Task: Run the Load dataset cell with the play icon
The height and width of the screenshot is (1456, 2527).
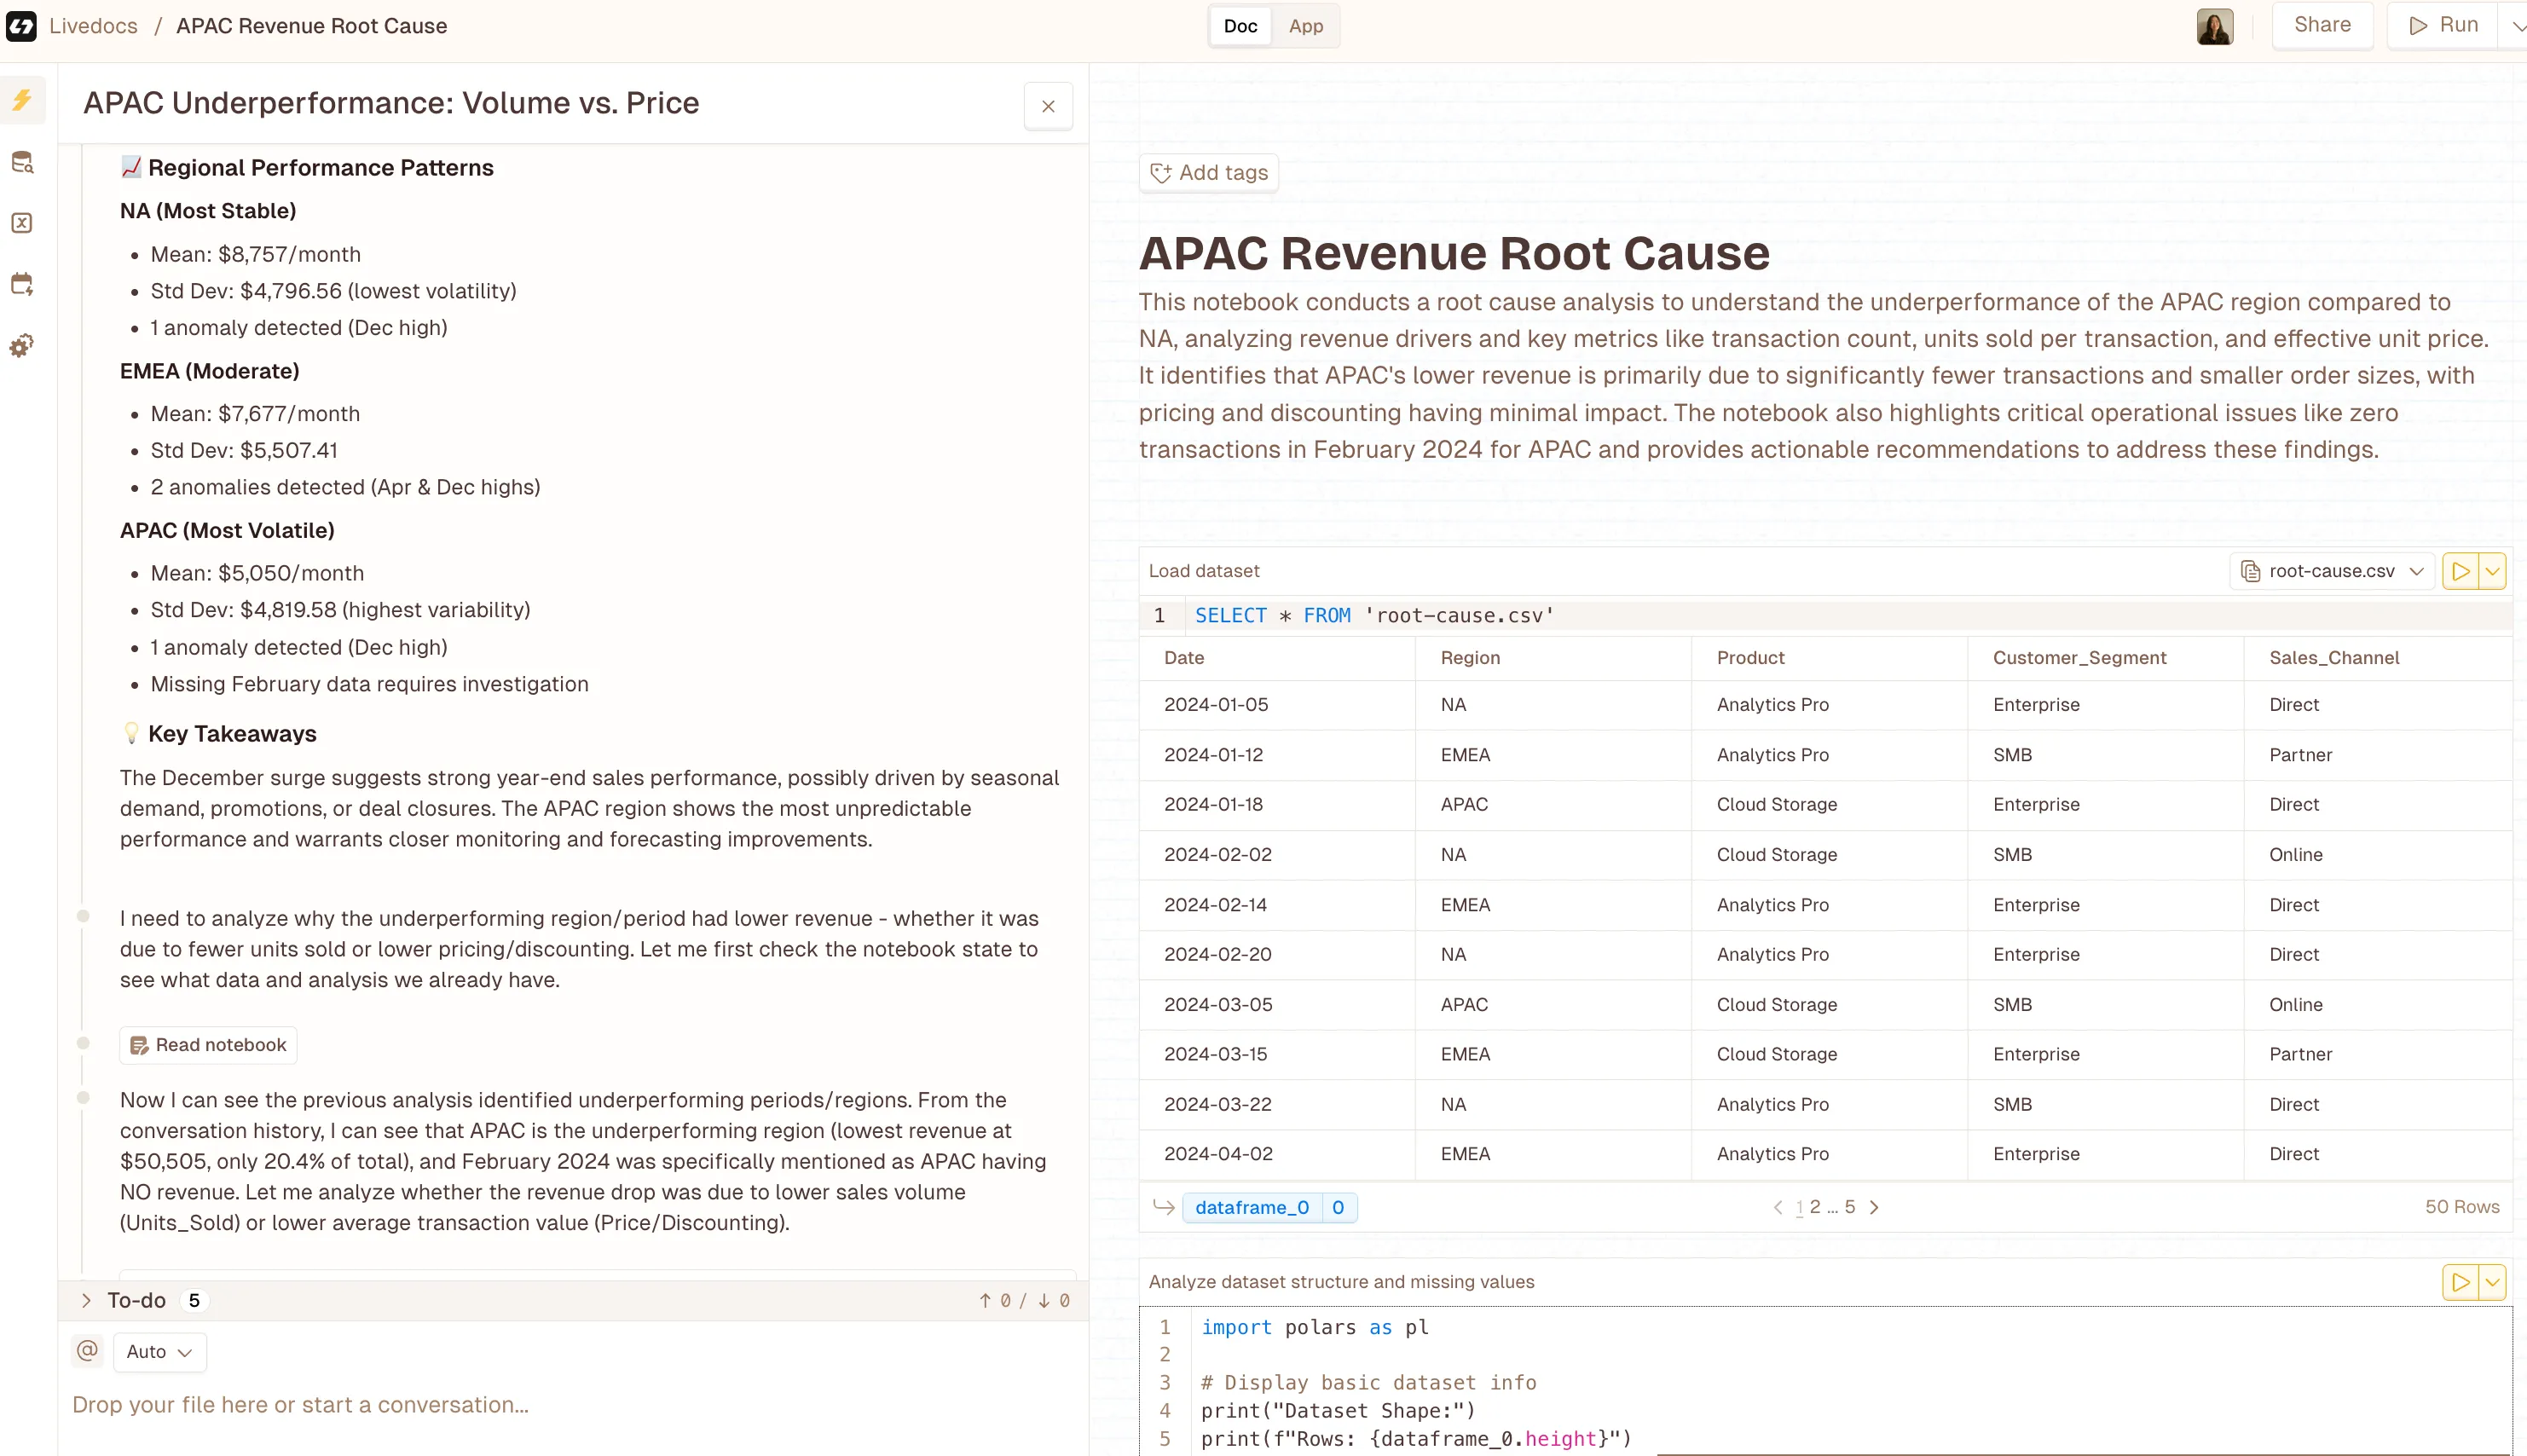Action: pos(2462,570)
